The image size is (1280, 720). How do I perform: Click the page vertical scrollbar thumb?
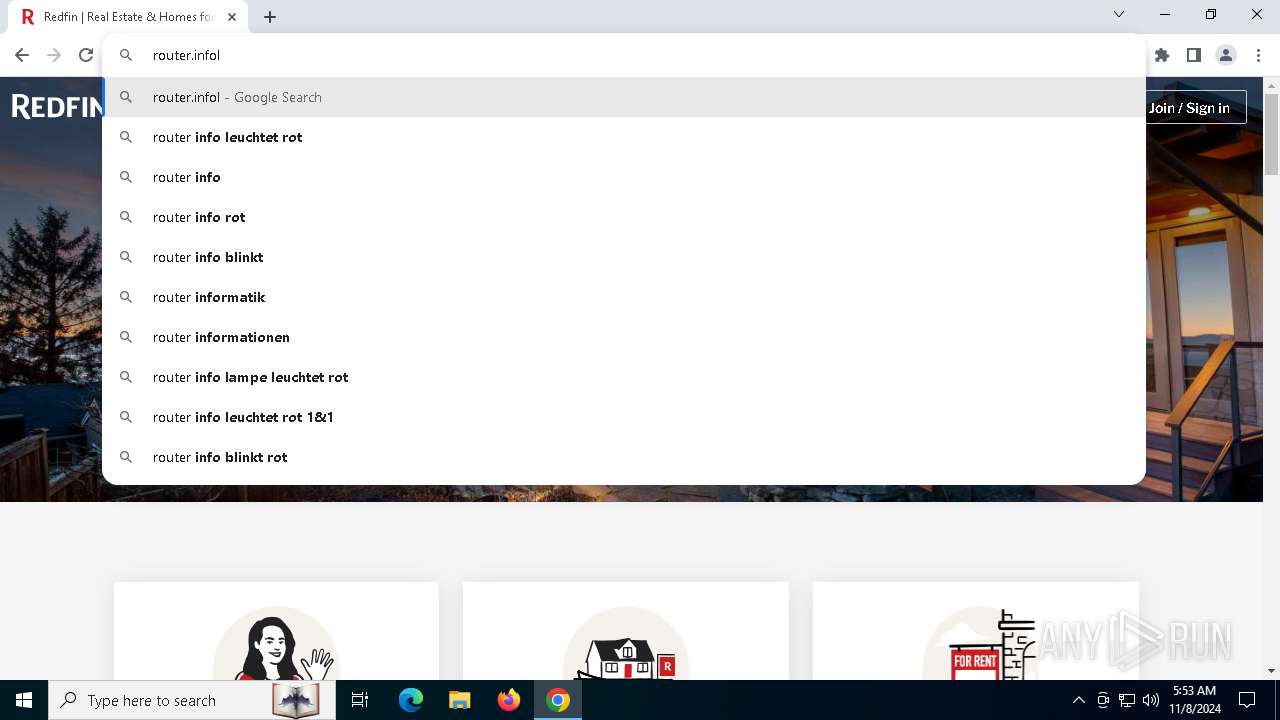coord(1271,134)
